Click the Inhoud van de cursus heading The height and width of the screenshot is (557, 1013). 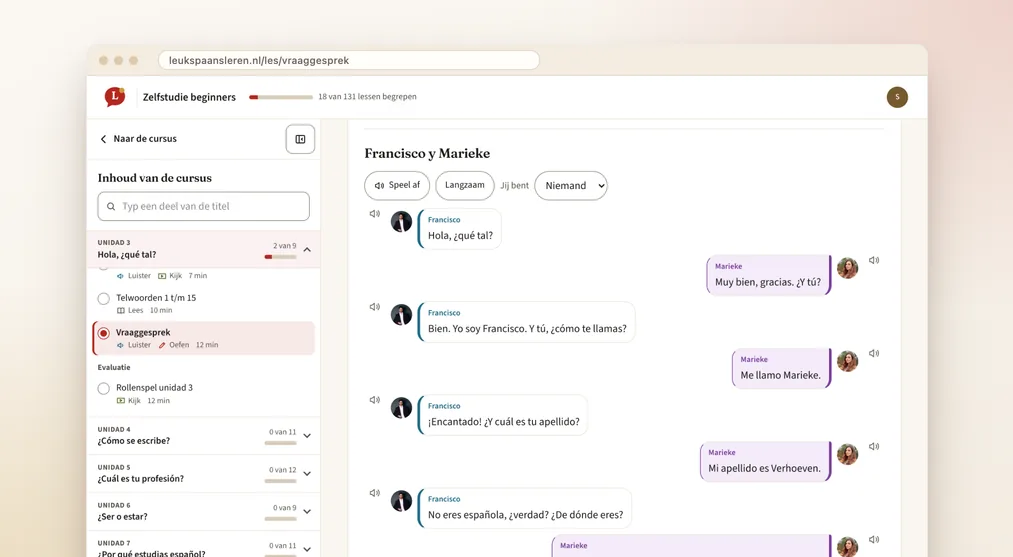[x=154, y=178]
